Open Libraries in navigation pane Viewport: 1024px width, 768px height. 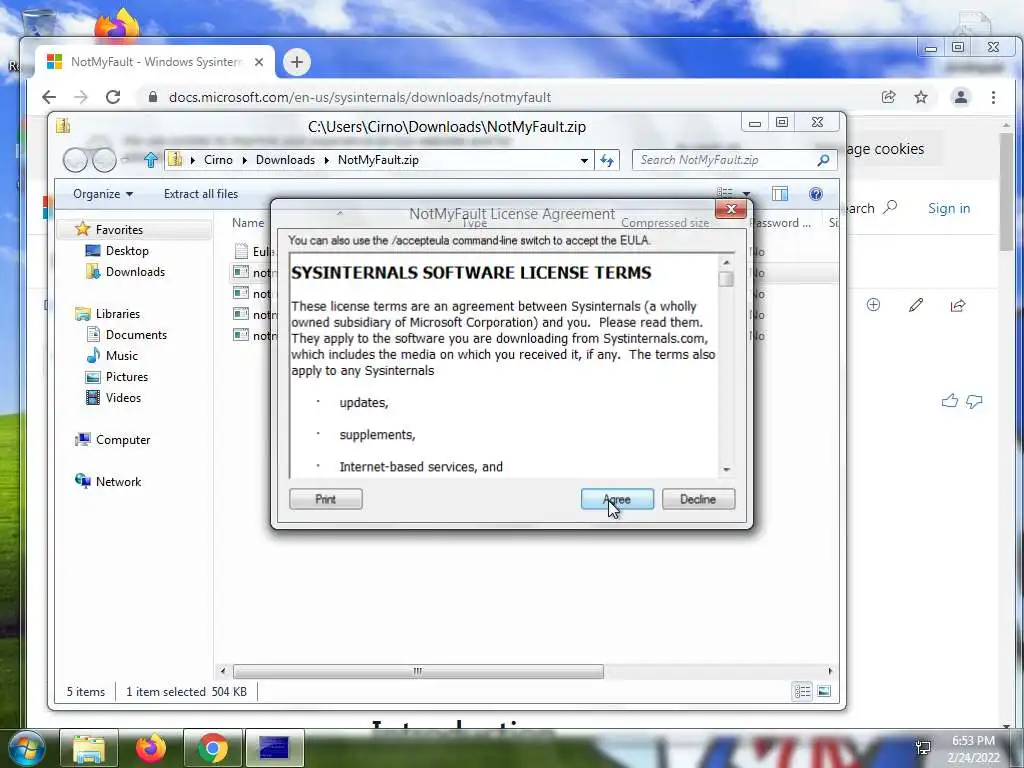coord(118,314)
